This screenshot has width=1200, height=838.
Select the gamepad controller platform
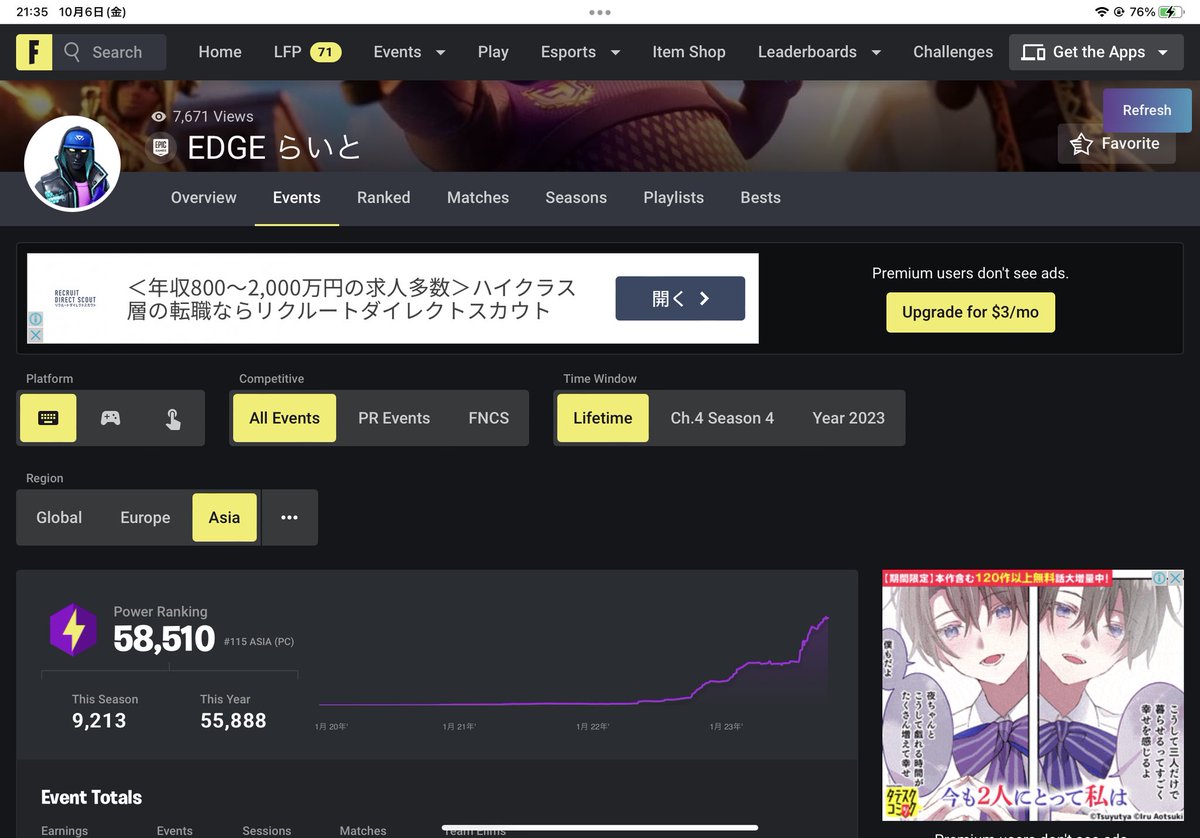click(110, 418)
